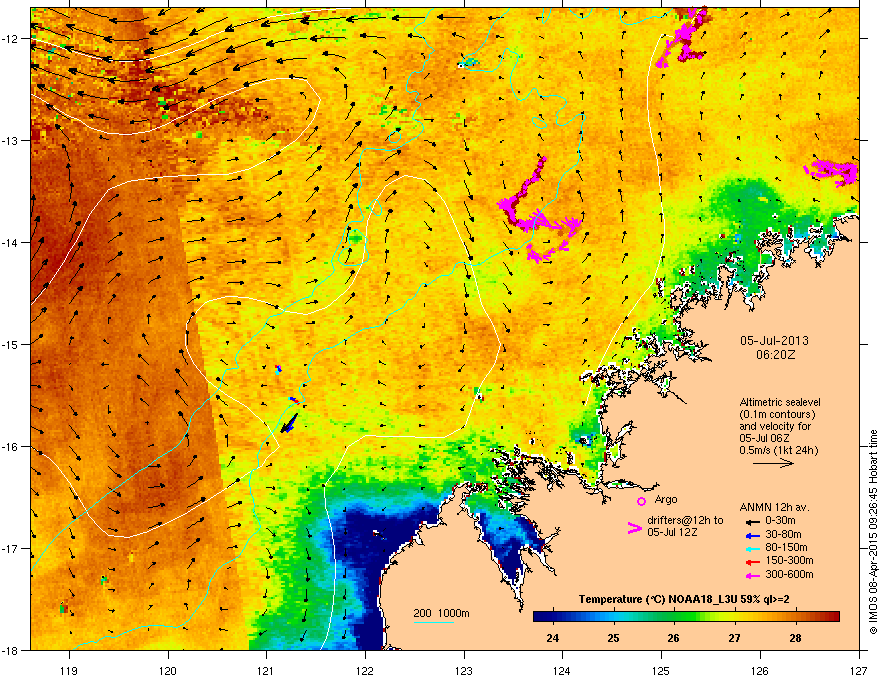Image resolution: width=880 pixels, height=680 pixels.
Task: Click colorbar tick value 27
Action: point(734,638)
